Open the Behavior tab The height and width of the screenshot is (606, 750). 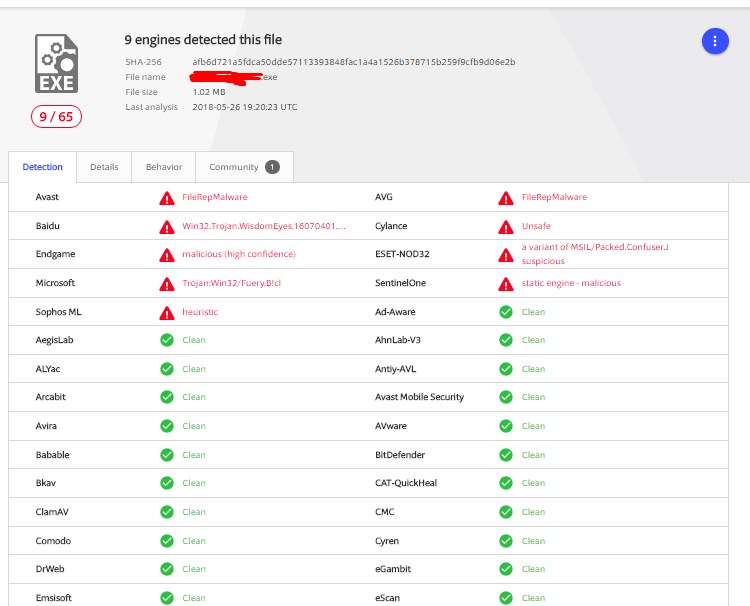pyautogui.click(x=164, y=167)
